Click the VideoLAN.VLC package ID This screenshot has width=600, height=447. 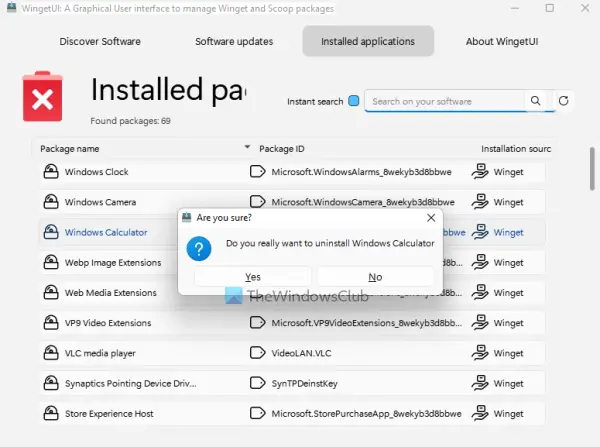tap(301, 353)
